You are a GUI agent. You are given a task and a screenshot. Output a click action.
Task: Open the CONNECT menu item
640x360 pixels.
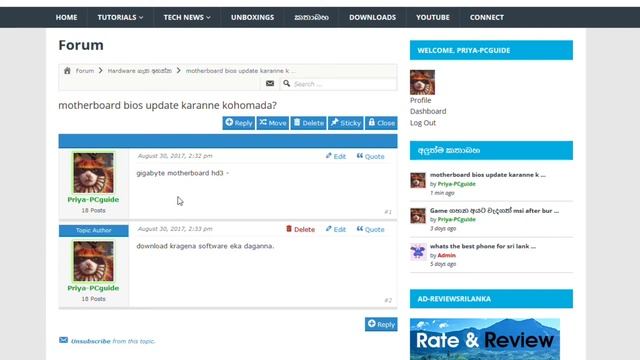point(487,18)
